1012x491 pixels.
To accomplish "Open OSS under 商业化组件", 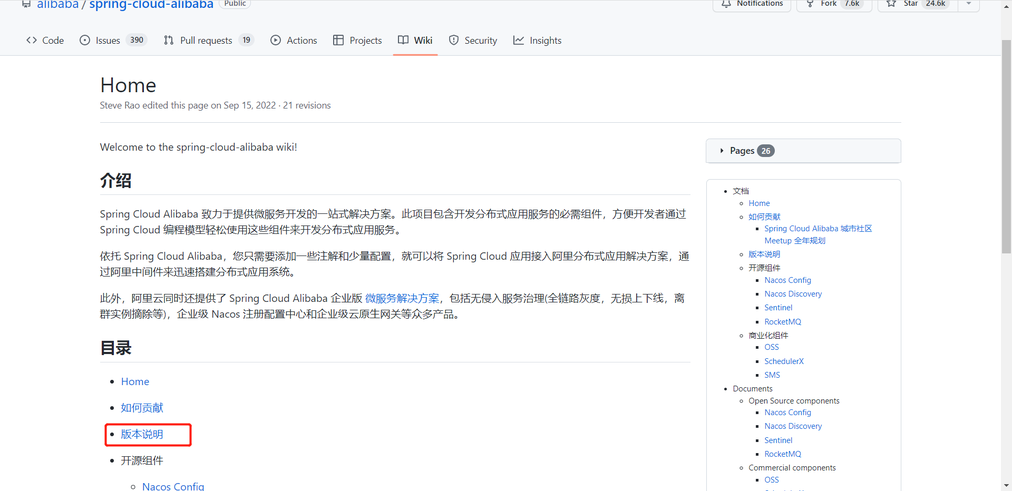I will tap(771, 347).
